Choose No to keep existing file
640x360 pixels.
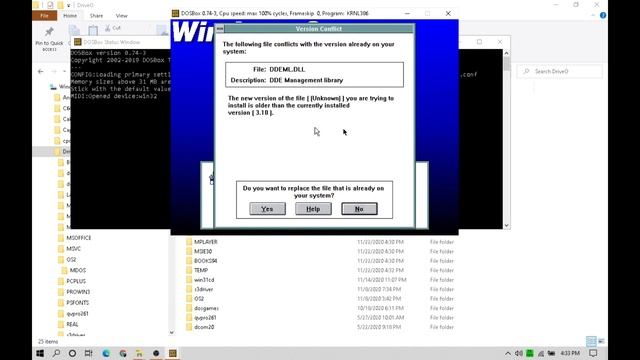tap(359, 209)
